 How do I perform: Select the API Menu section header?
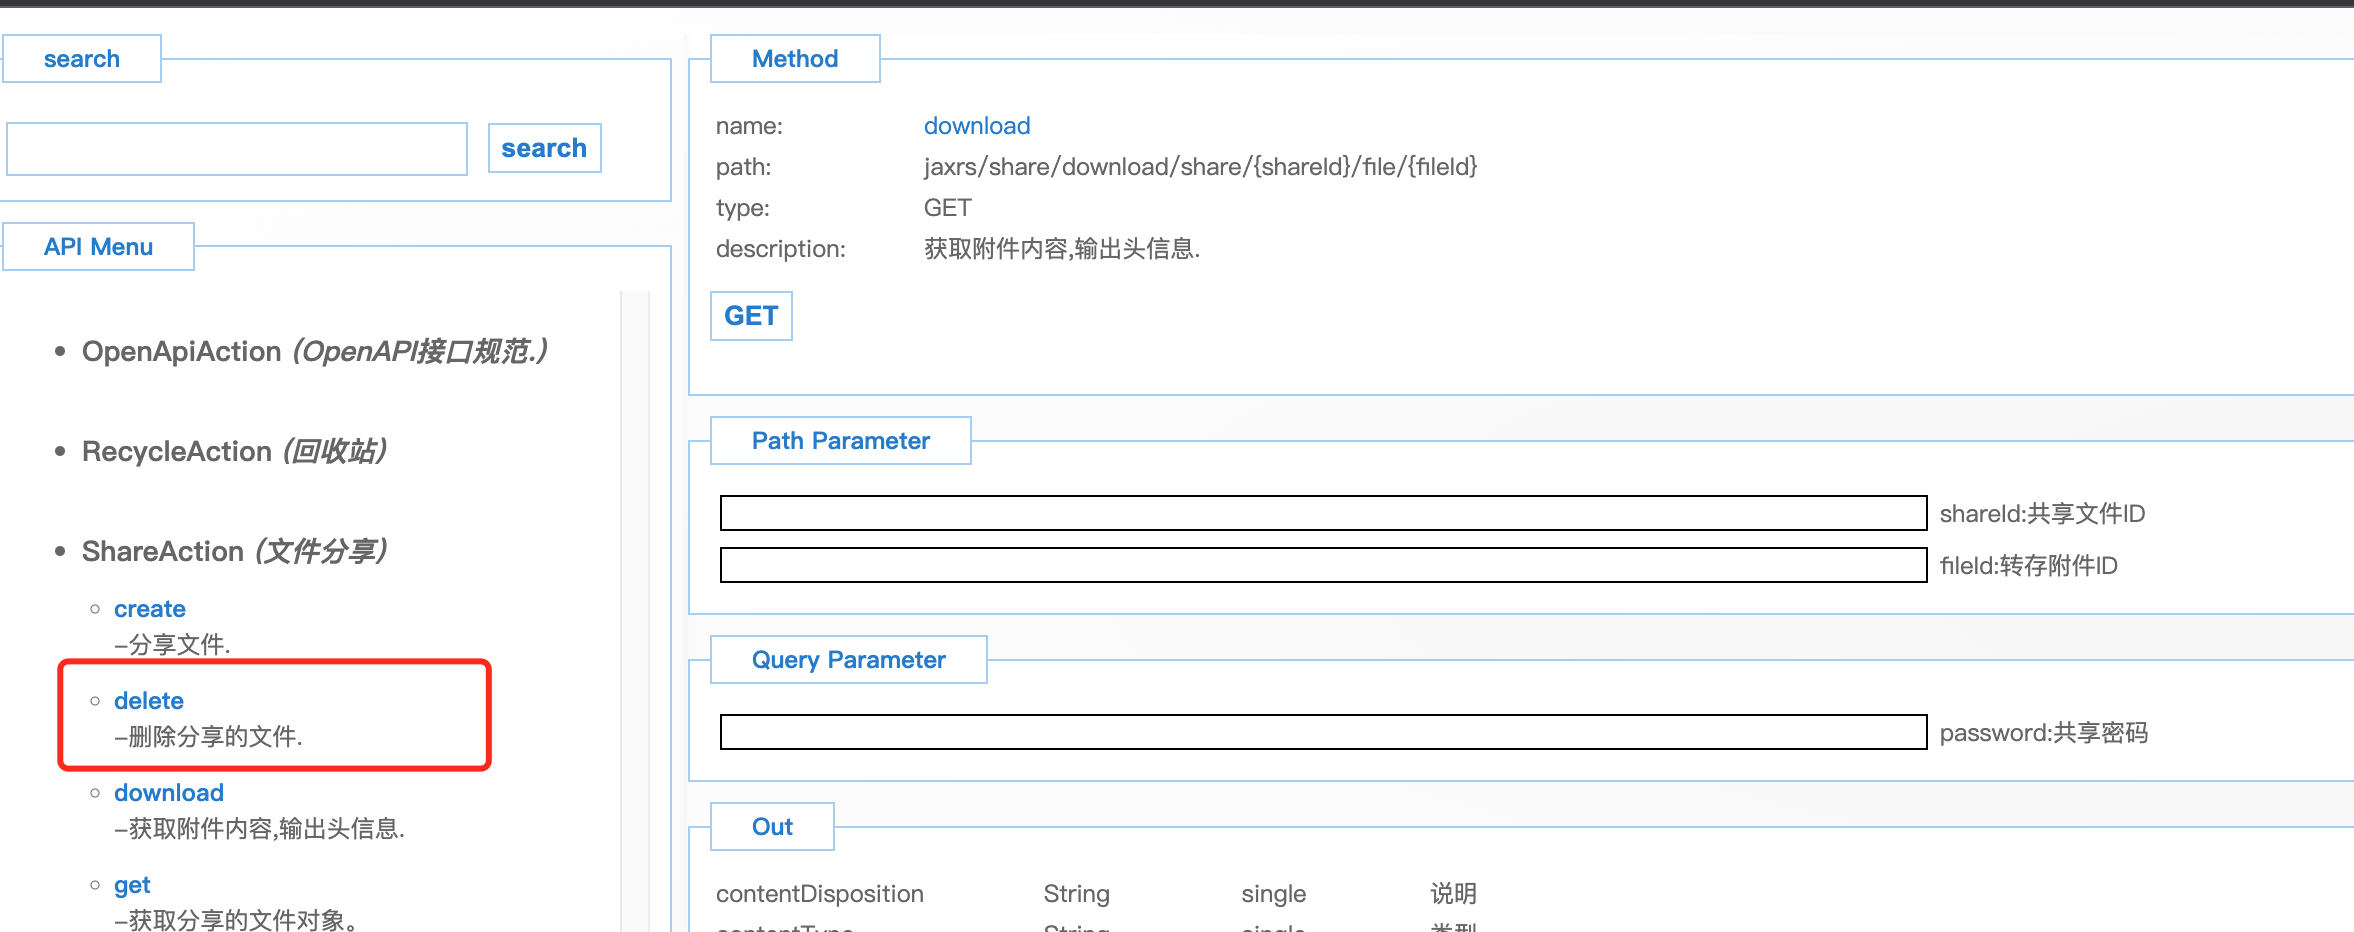click(98, 247)
